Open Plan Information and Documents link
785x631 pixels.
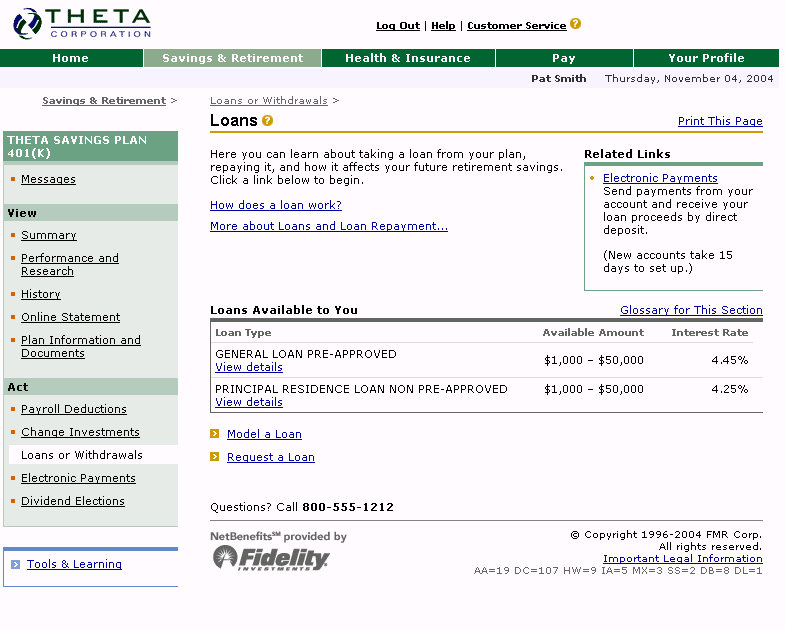[x=81, y=347]
